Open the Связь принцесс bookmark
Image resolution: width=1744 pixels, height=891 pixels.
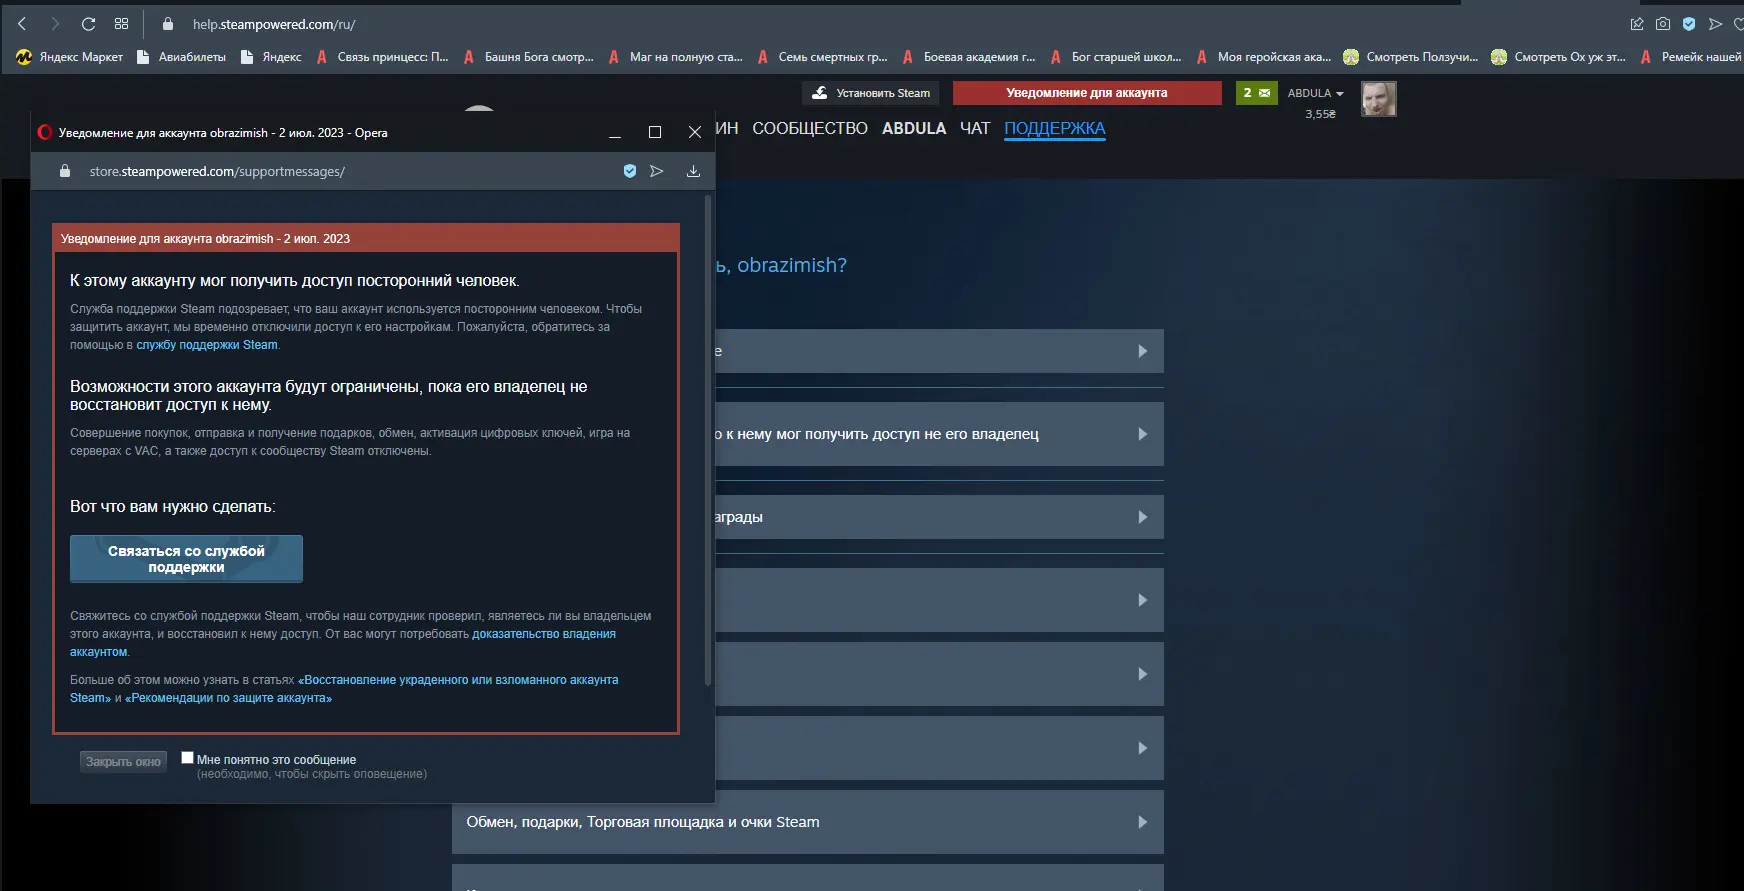(x=382, y=57)
